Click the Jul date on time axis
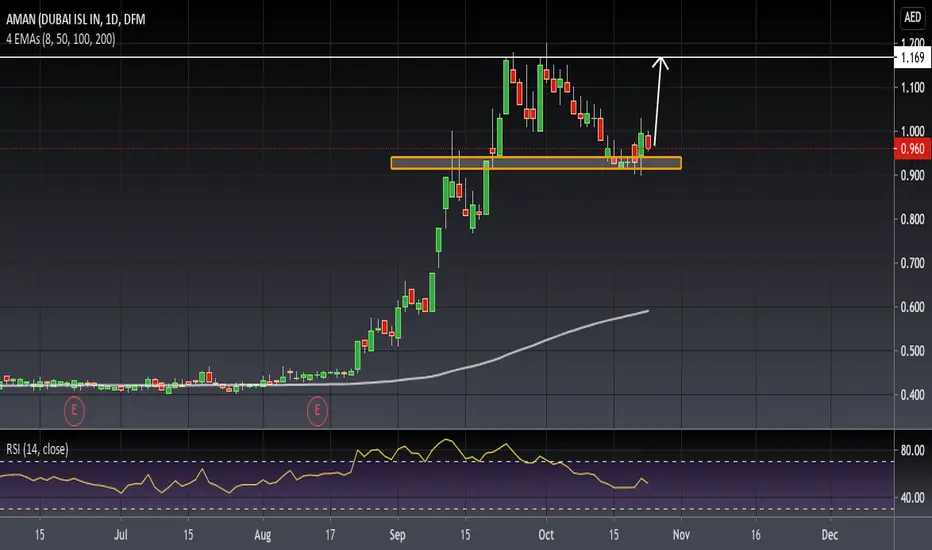Image resolution: width=932 pixels, height=550 pixels. click(121, 535)
